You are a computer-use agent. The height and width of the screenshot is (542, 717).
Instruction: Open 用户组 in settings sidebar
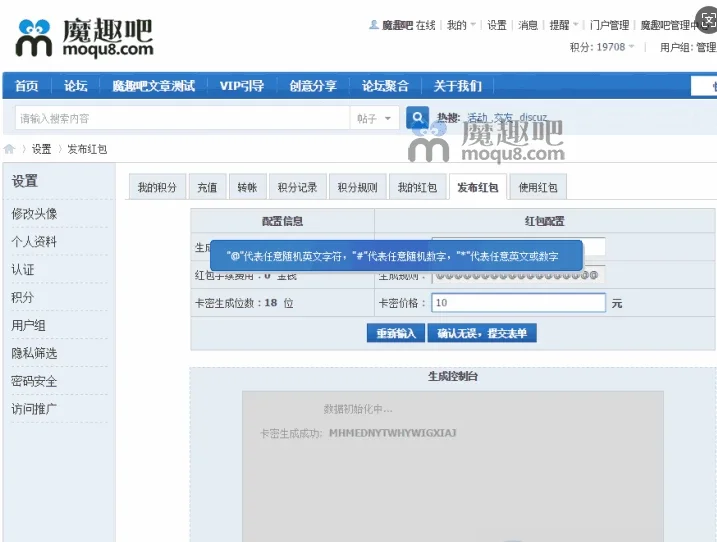pos(28,325)
